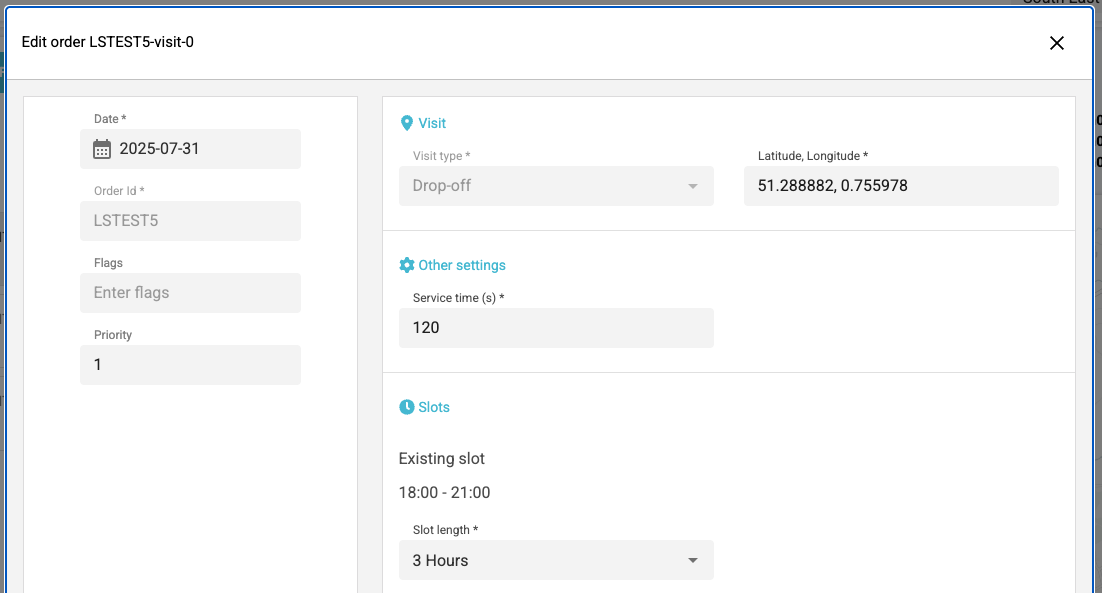
Task: Edit the Priority field value
Action: coord(190,365)
